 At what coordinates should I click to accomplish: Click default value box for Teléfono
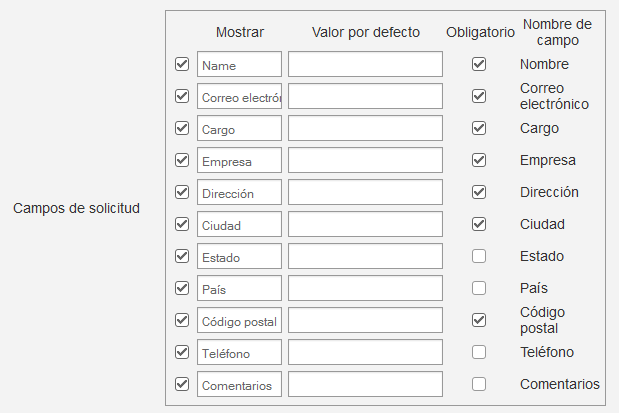point(365,353)
